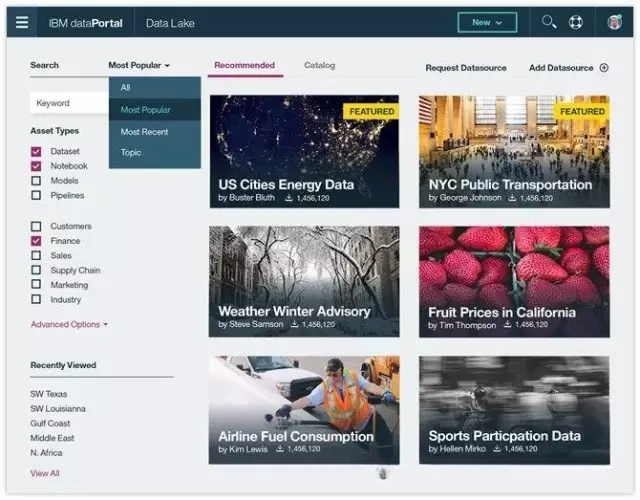Image resolution: width=640 pixels, height=500 pixels.
Task: Click the IBM dataPortal logo
Action: pyautogui.click(x=86, y=23)
